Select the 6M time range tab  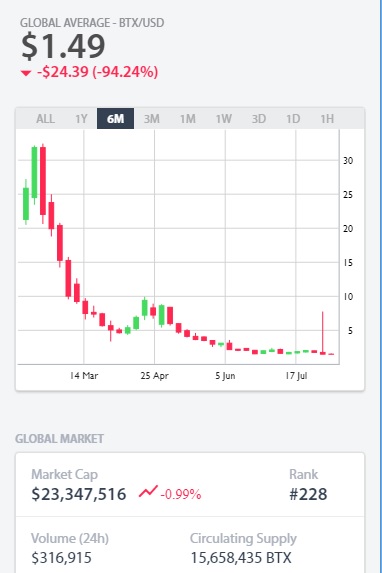coord(116,119)
